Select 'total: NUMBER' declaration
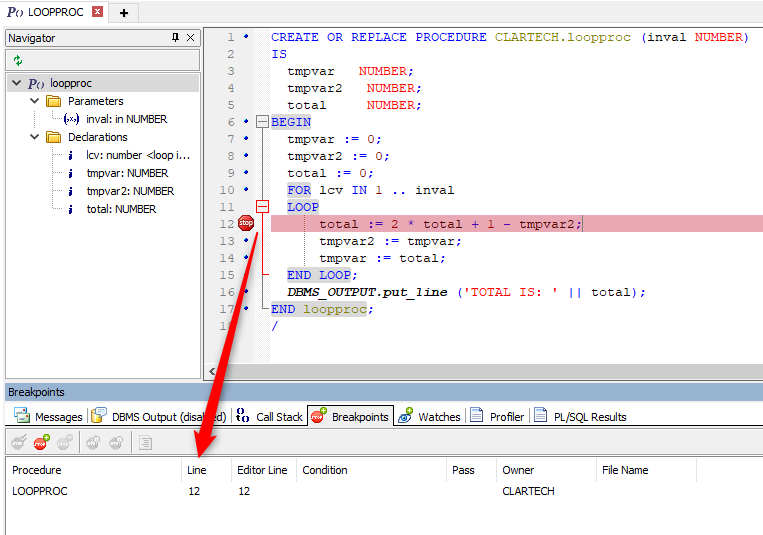 (121, 209)
